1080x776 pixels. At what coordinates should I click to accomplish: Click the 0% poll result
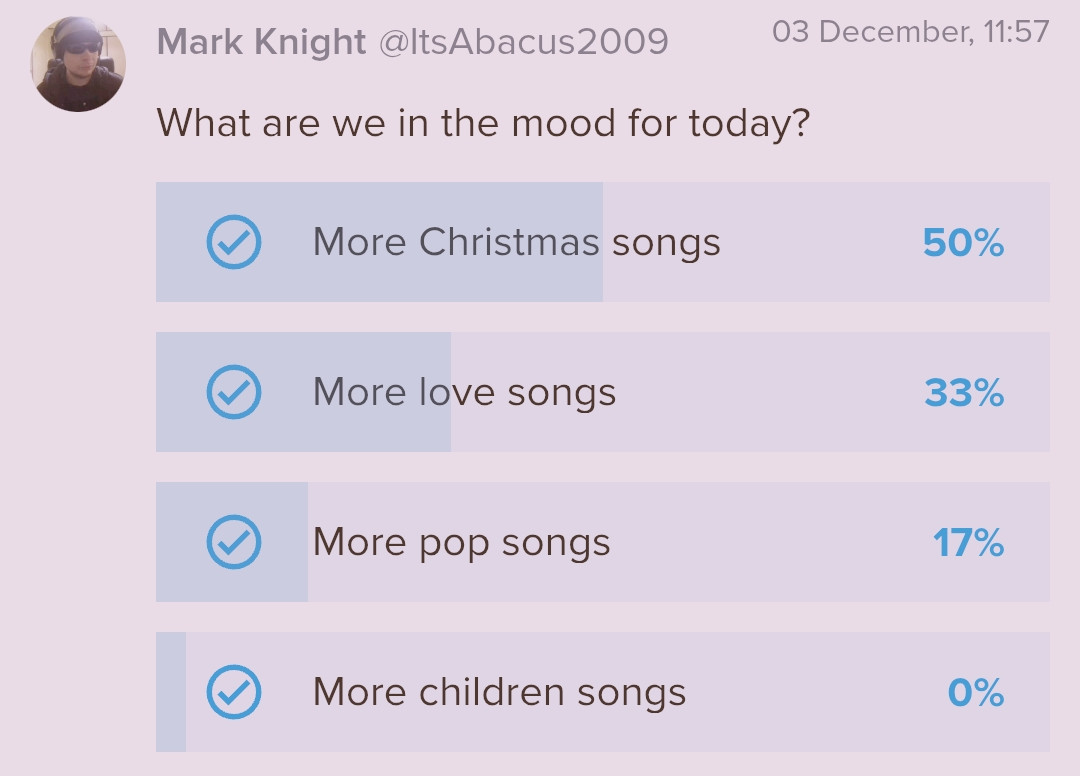coord(975,693)
